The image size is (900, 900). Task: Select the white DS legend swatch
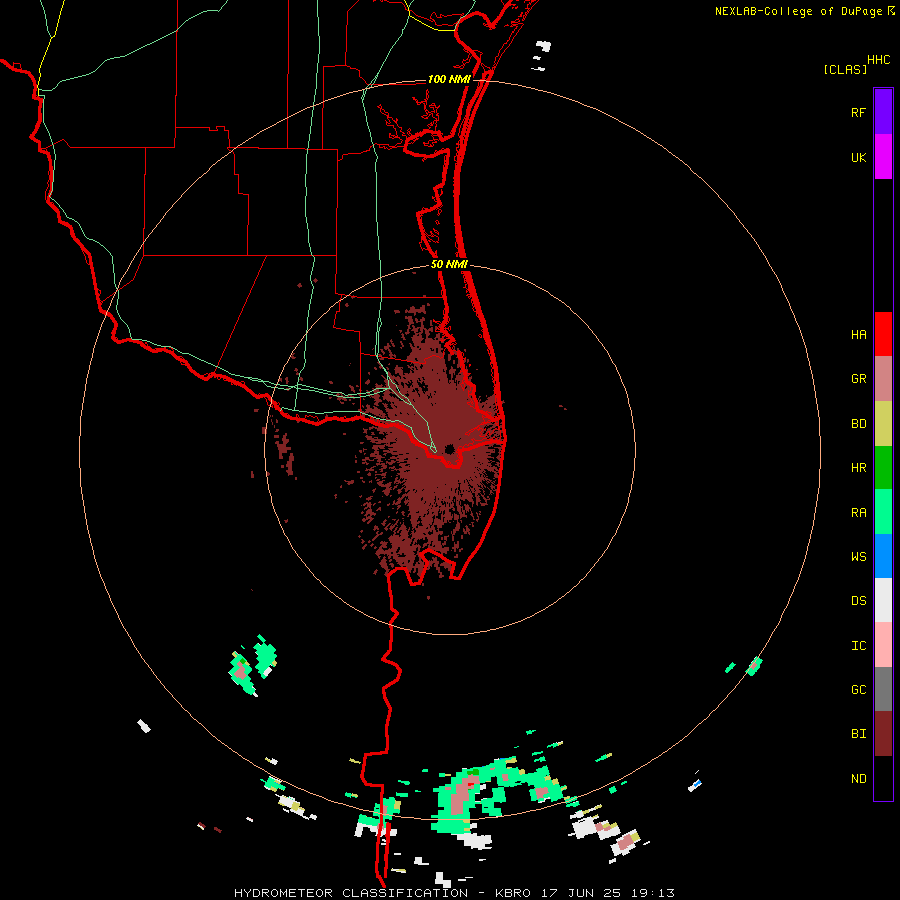click(x=883, y=600)
